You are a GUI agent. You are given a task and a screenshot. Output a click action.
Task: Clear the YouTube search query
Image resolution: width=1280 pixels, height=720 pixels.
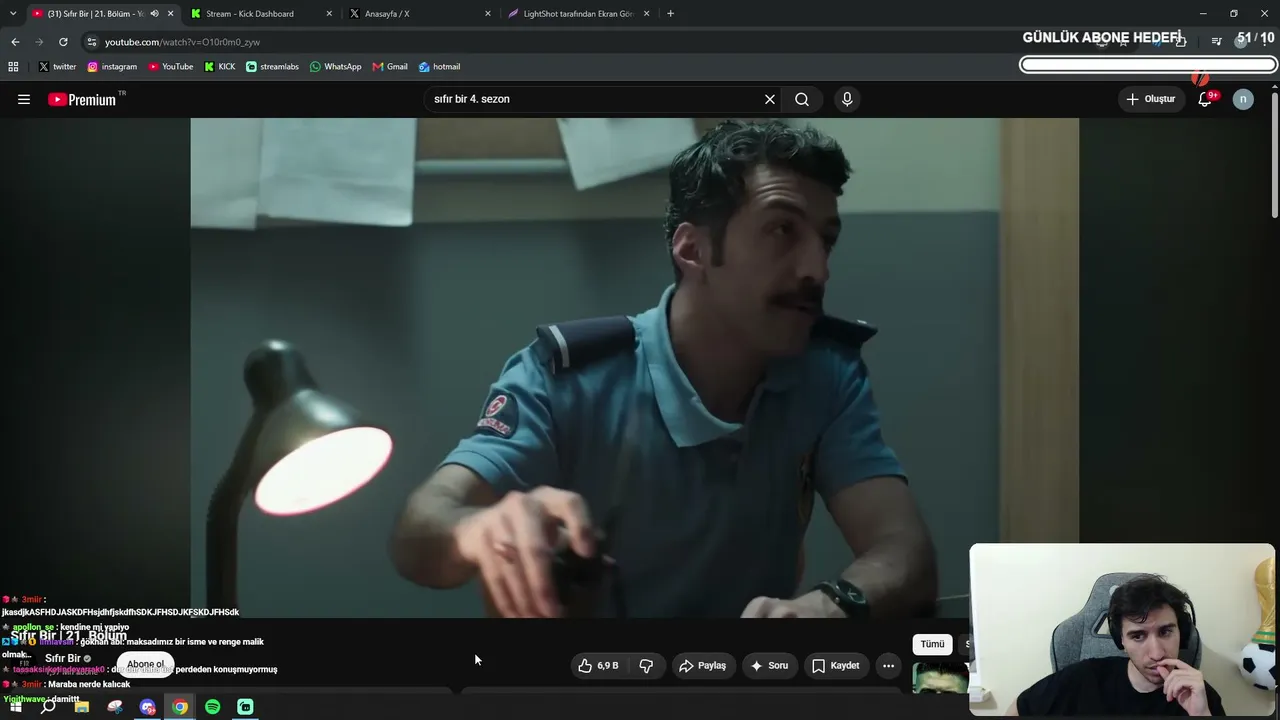(x=770, y=99)
